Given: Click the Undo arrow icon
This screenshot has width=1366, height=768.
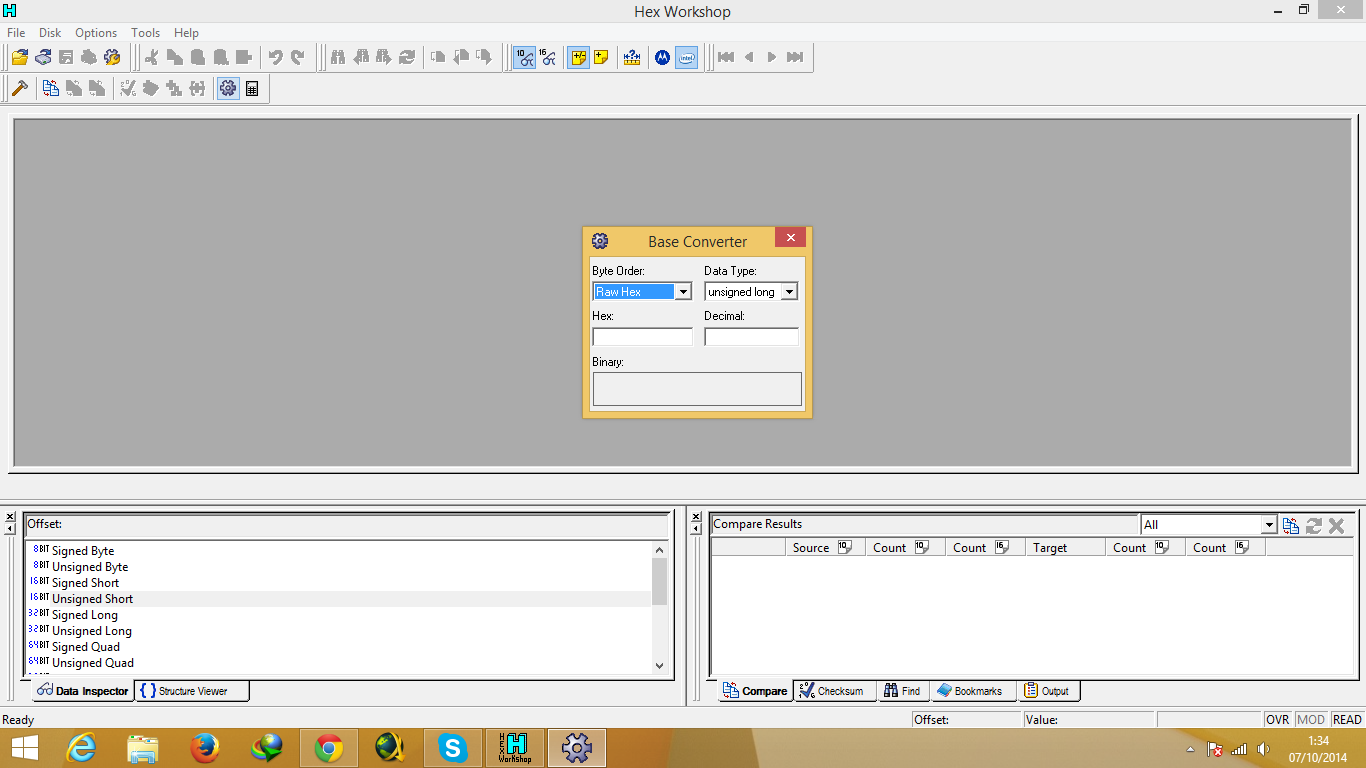Looking at the screenshot, I should [x=275, y=57].
